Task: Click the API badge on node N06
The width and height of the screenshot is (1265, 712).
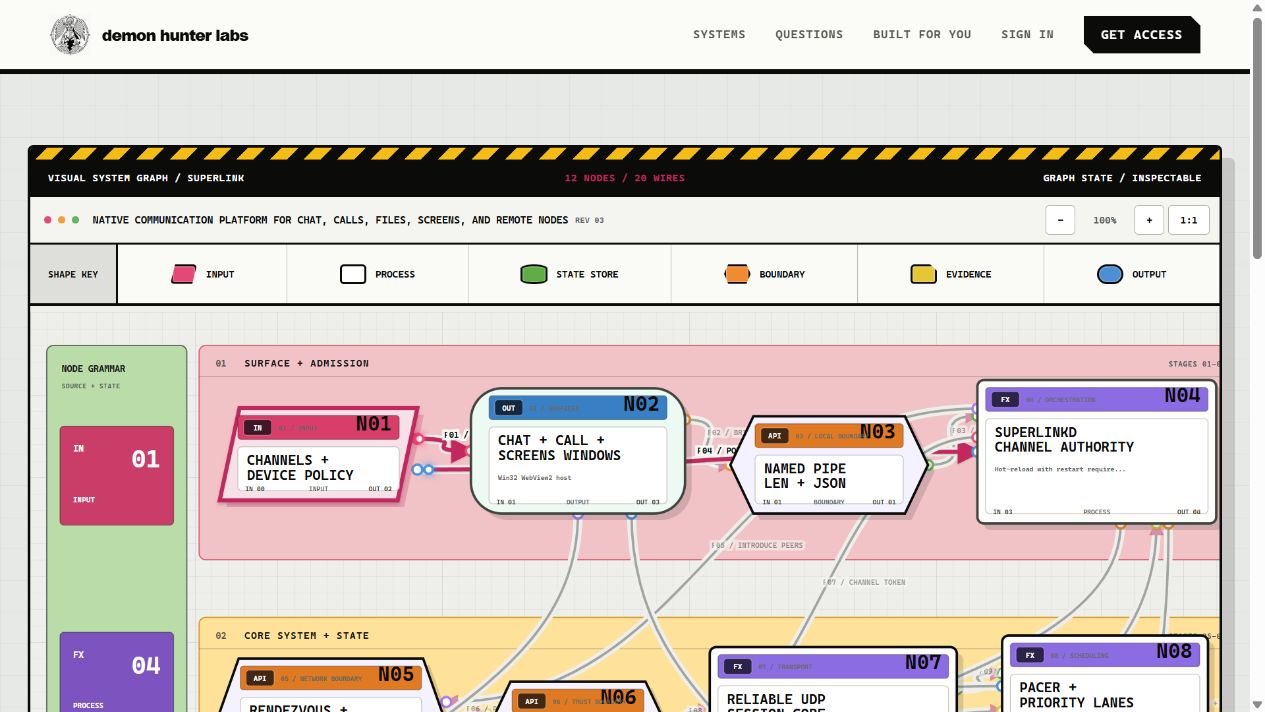Action: (x=534, y=701)
